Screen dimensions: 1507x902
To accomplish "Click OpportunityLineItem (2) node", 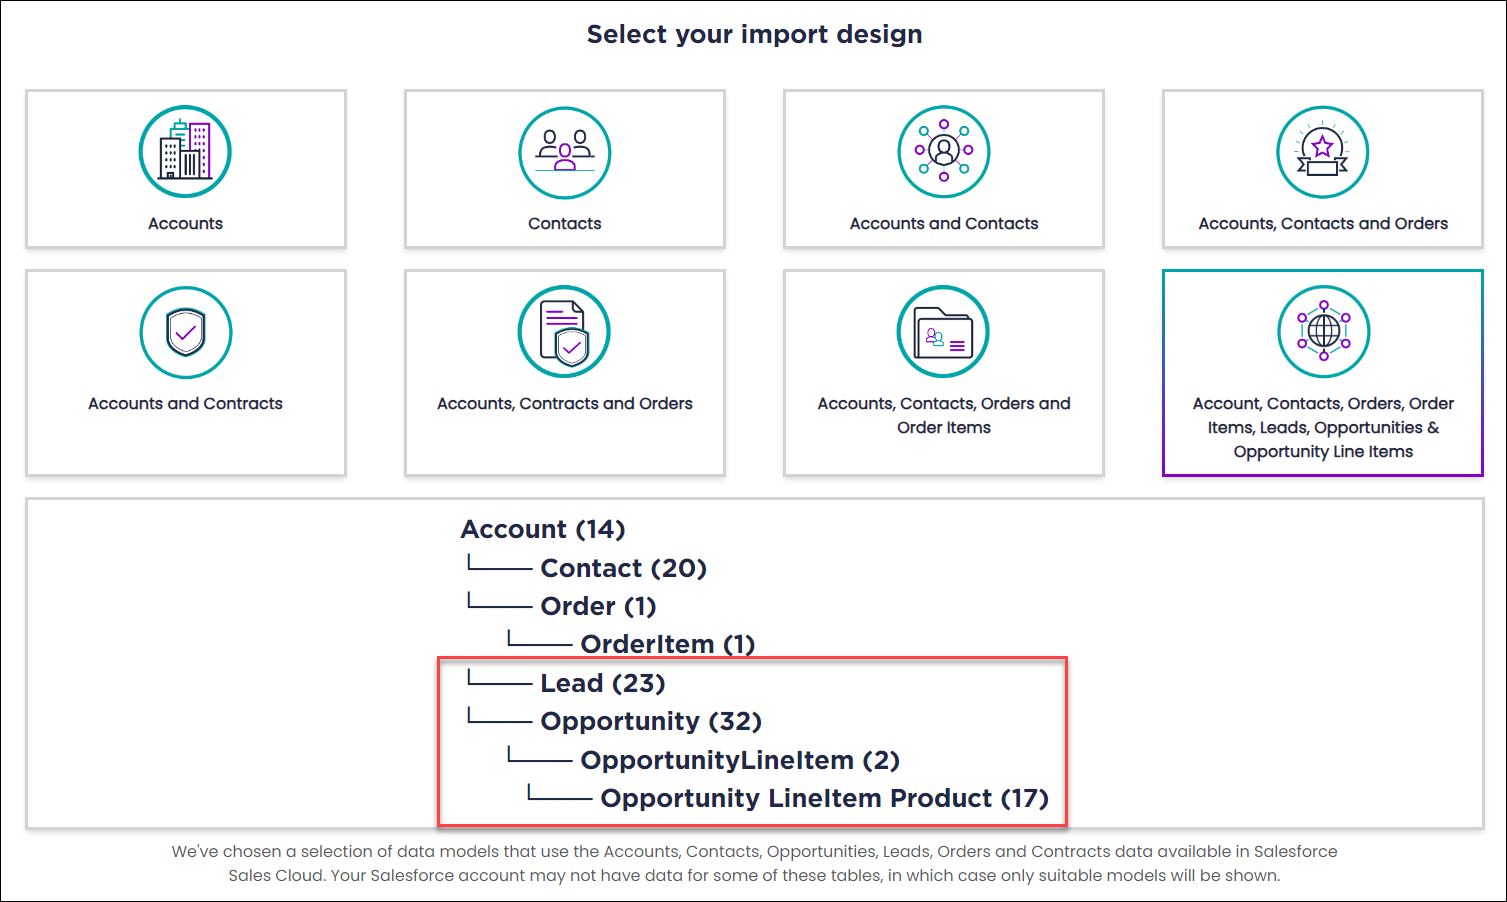I will pyautogui.click(x=740, y=760).
